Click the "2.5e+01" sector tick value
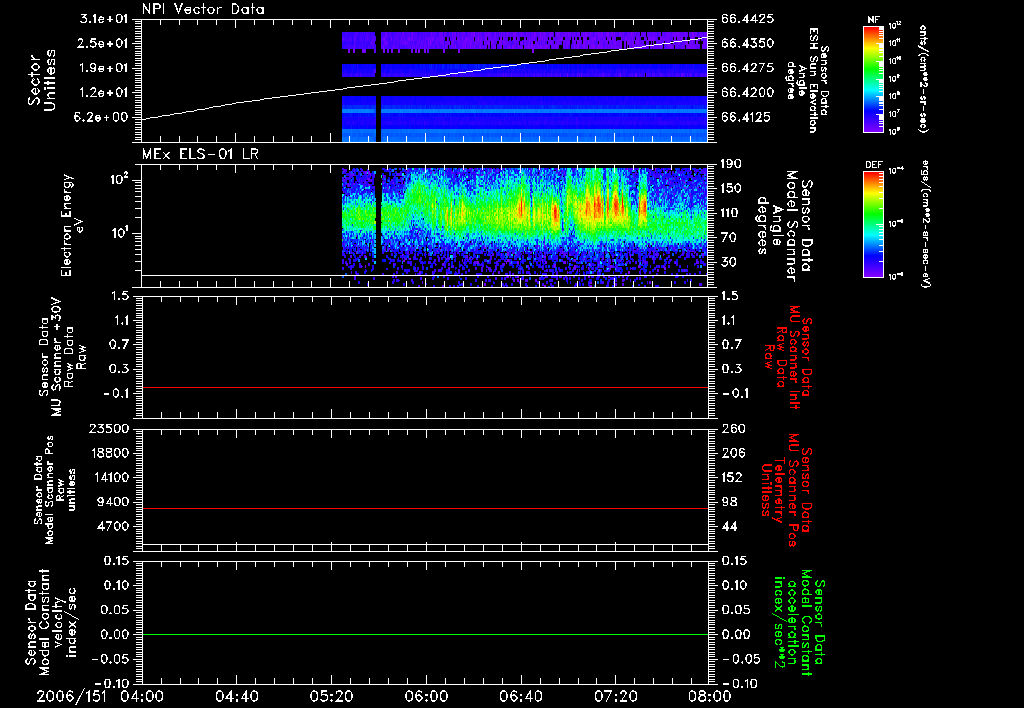1024x708 pixels. tap(104, 43)
